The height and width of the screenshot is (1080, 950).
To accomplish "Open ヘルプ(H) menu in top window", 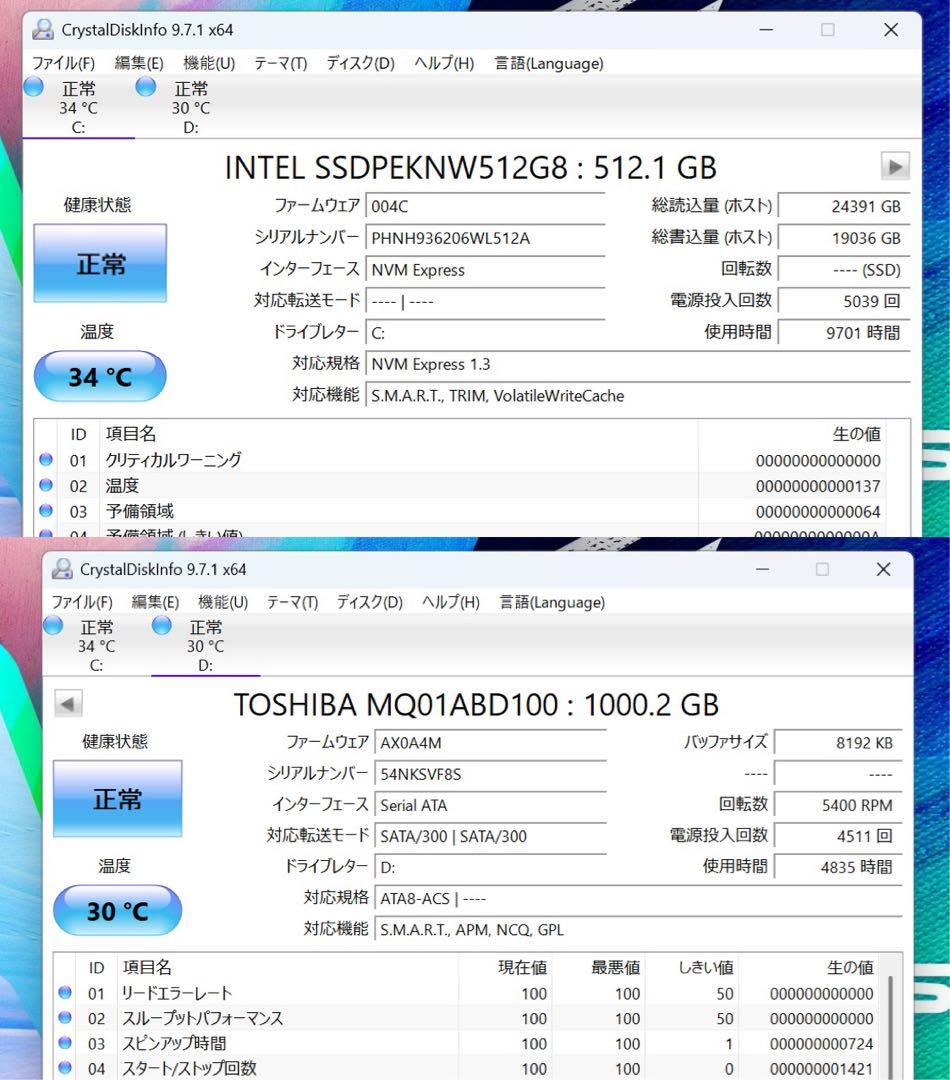I will tap(444, 63).
